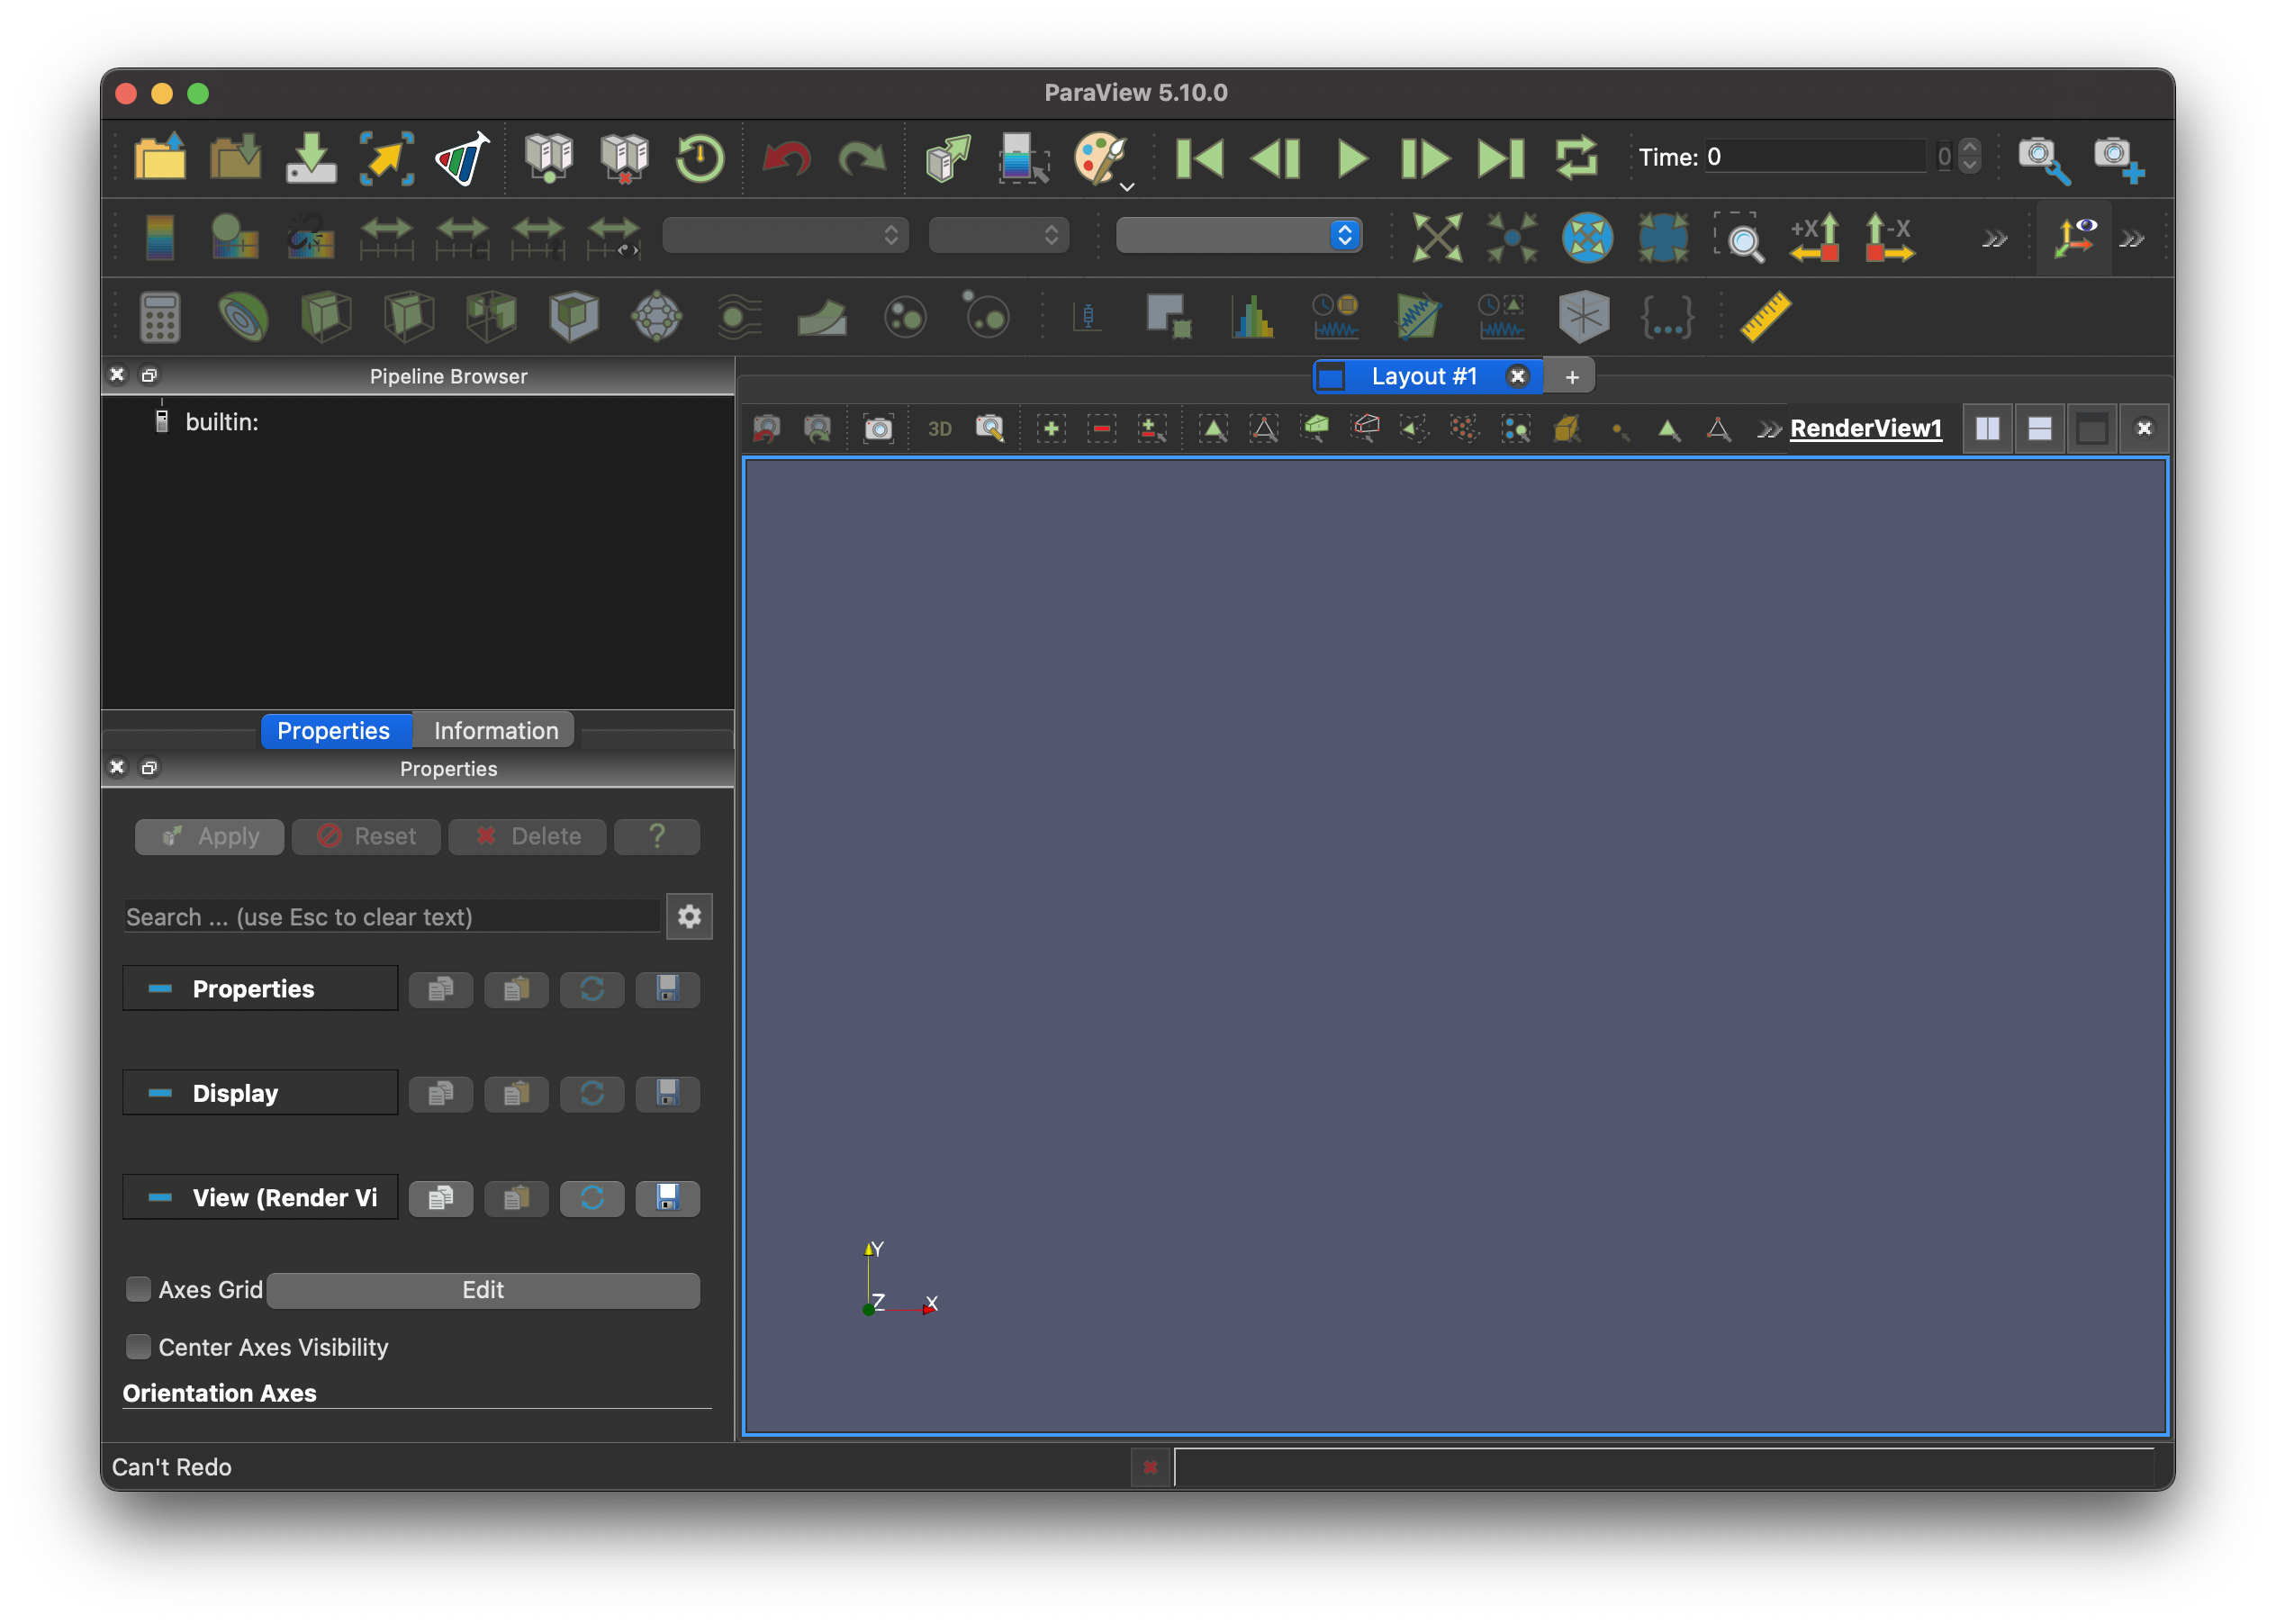Image resolution: width=2276 pixels, height=1624 pixels.
Task: Click the Connect to server icon
Action: pyautogui.click(x=549, y=157)
